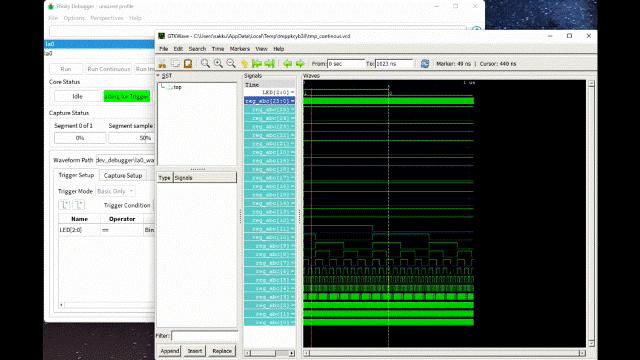Click the Copy icon in GTKWave toolbar

[175, 64]
